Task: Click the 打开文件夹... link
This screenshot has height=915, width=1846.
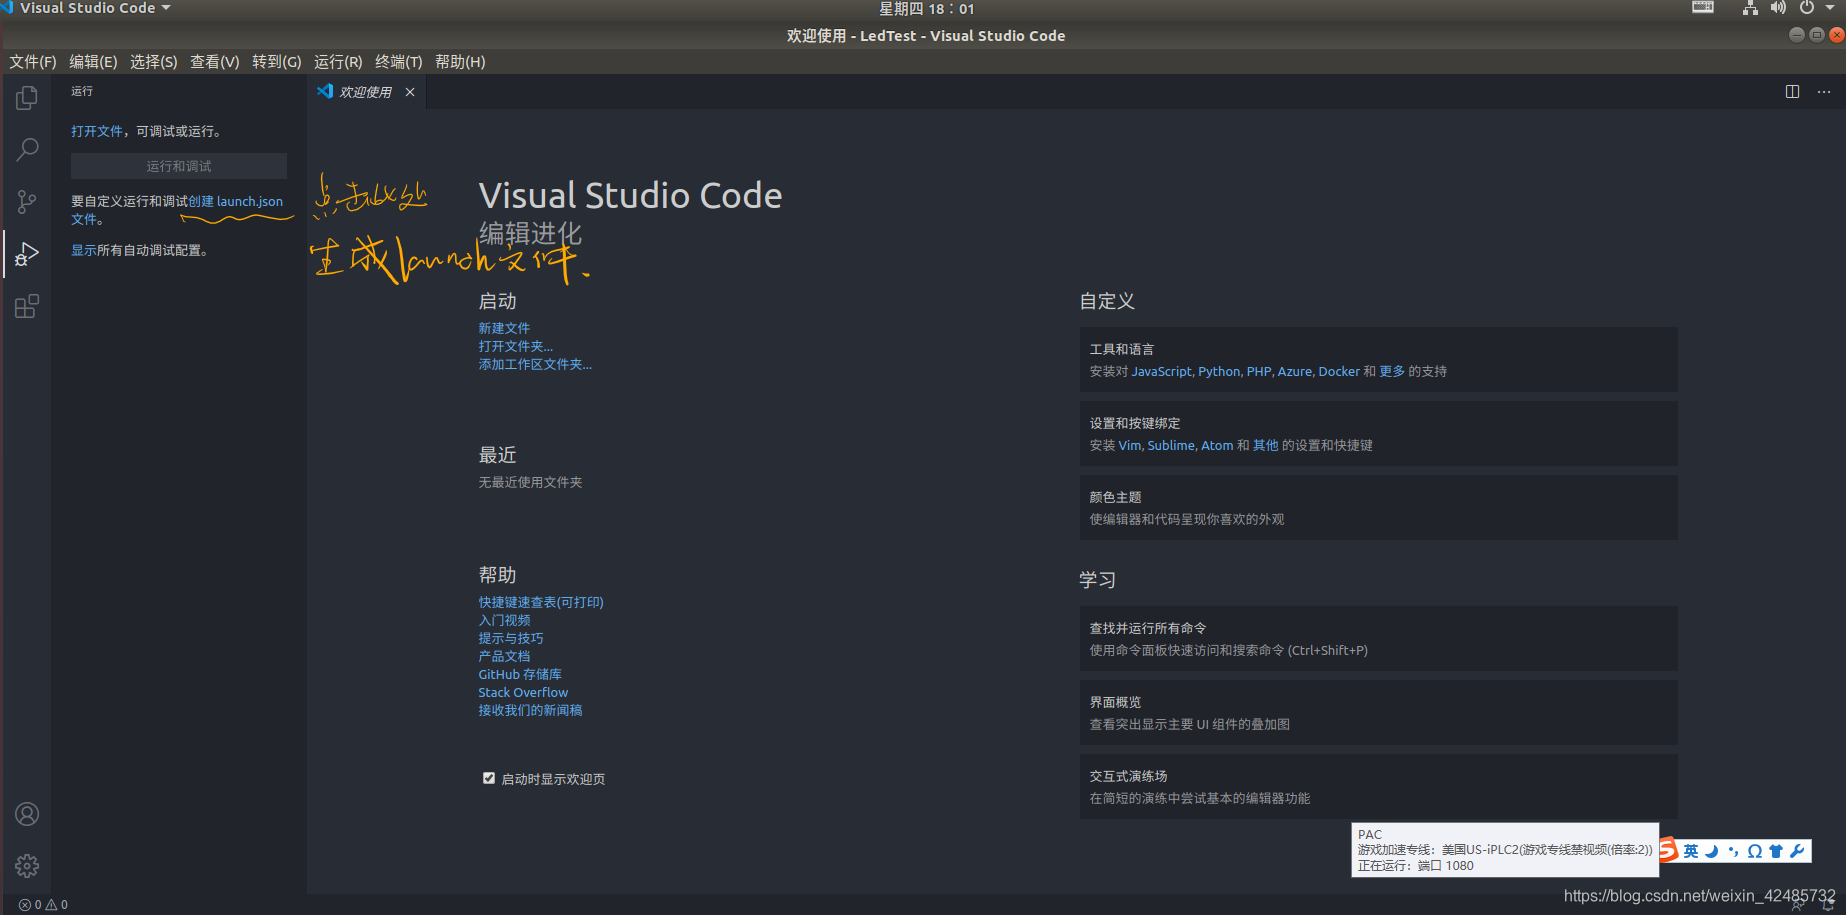Action: click(x=516, y=346)
